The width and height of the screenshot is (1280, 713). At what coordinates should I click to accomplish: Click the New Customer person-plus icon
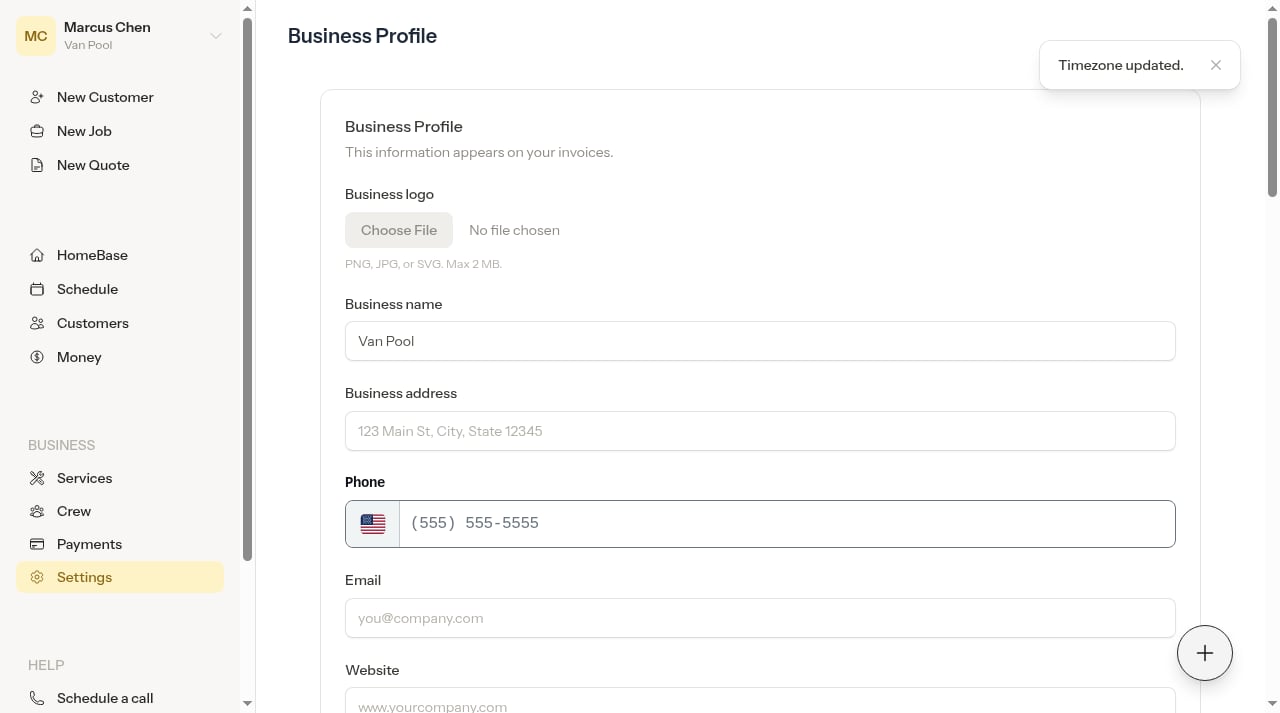click(37, 97)
